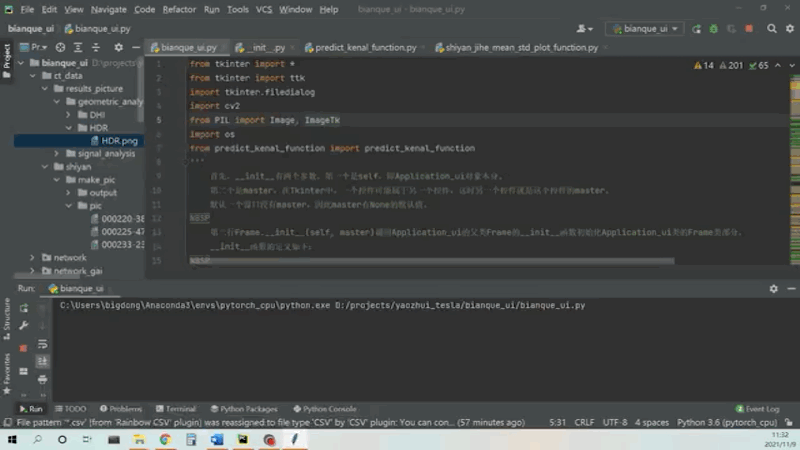Switch to predict_kenal_function.py tab

point(366,47)
